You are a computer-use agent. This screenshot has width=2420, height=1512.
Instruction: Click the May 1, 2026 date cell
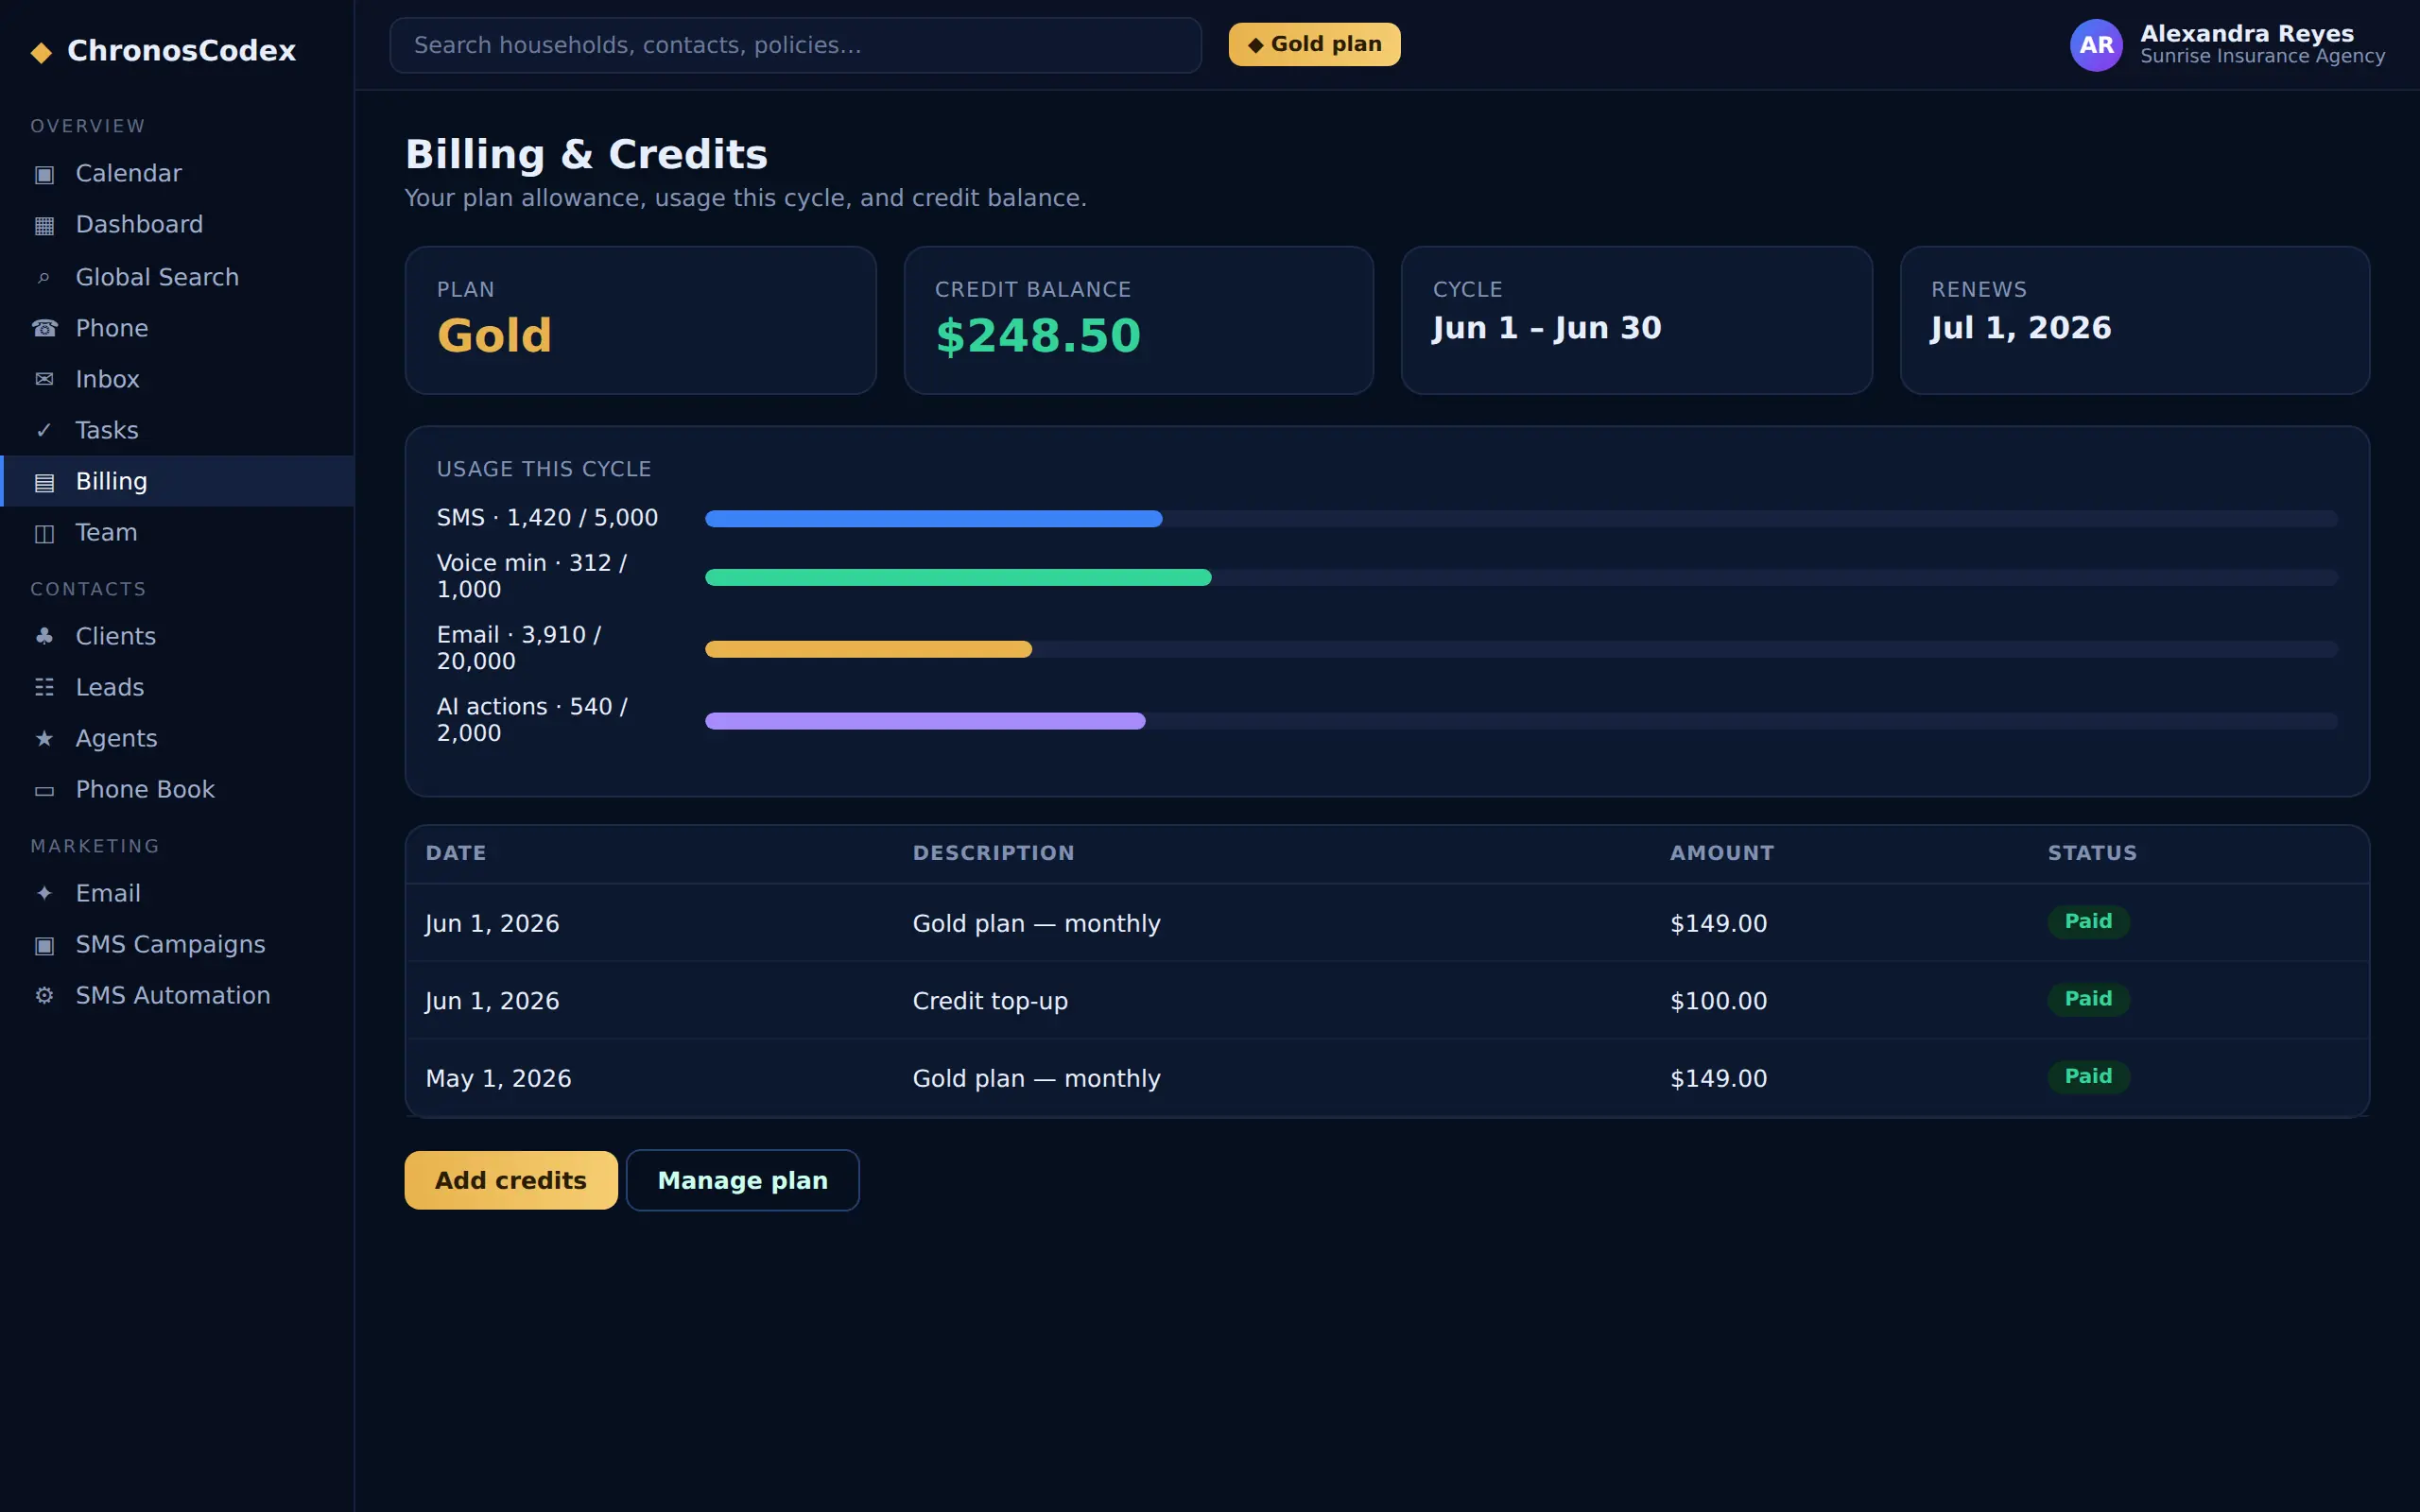click(498, 1078)
